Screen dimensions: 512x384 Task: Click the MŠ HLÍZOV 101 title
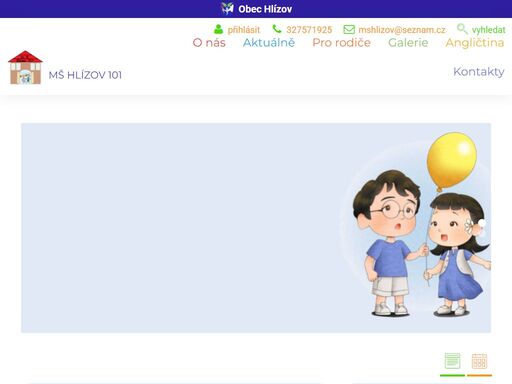(x=85, y=75)
